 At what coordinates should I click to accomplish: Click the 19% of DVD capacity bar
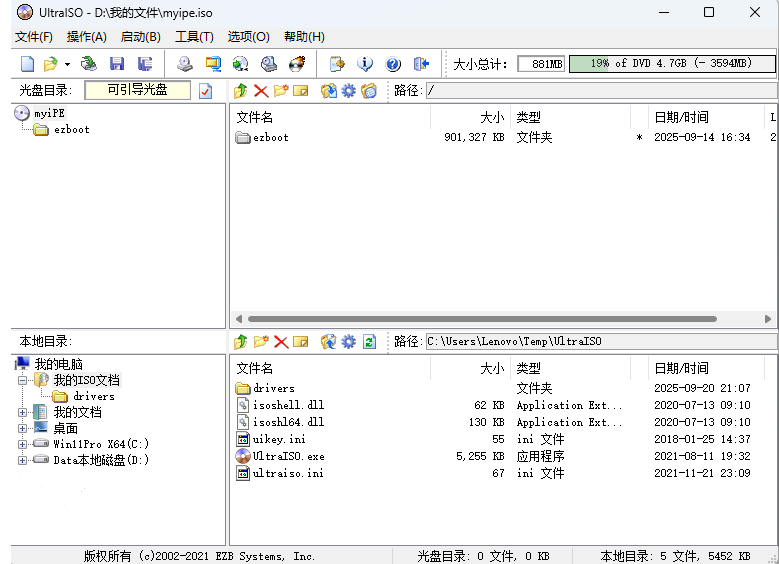click(672, 64)
